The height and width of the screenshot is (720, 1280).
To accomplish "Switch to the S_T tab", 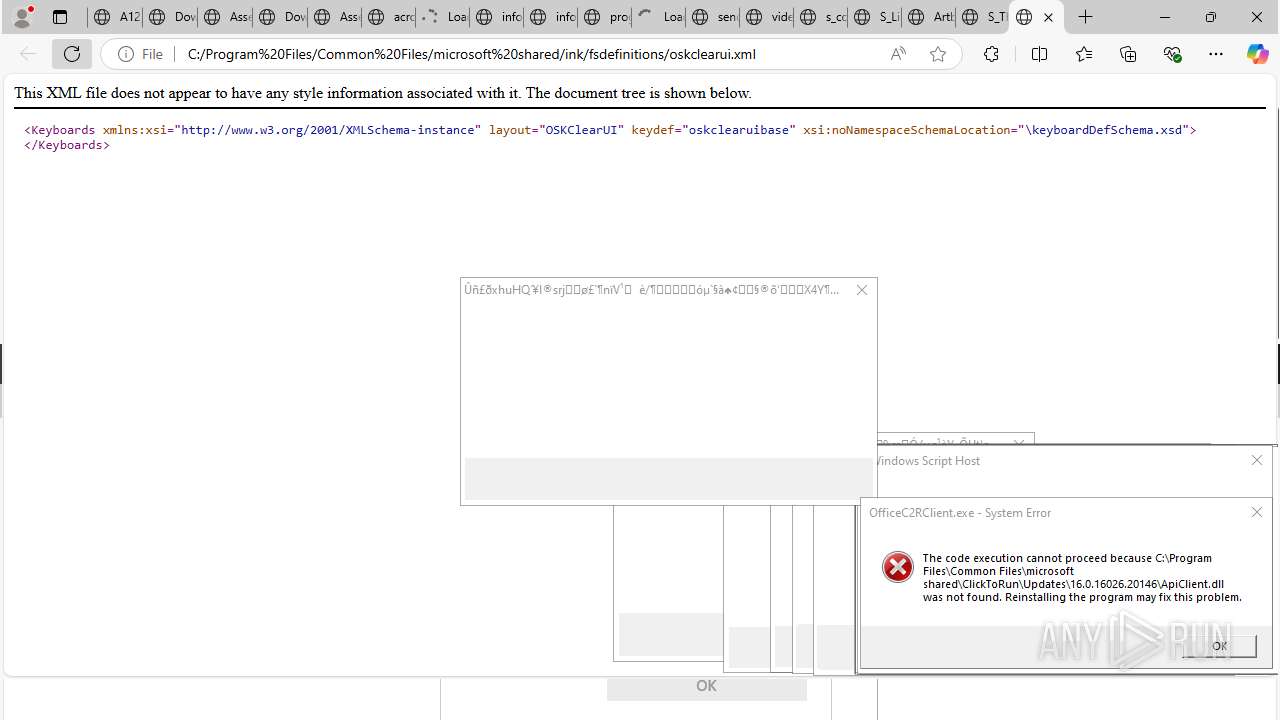I will click(x=982, y=17).
